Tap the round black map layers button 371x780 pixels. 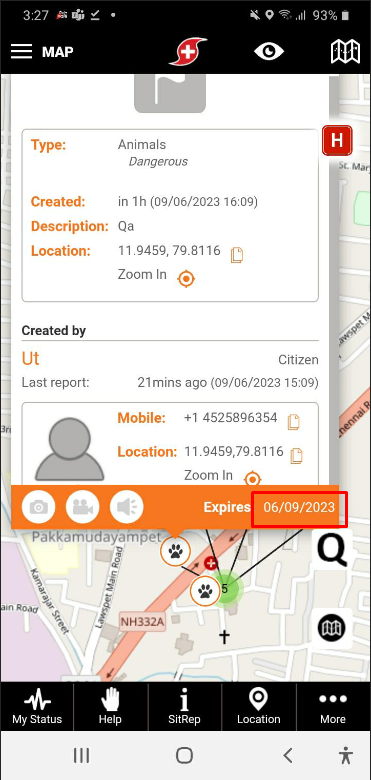point(332,628)
